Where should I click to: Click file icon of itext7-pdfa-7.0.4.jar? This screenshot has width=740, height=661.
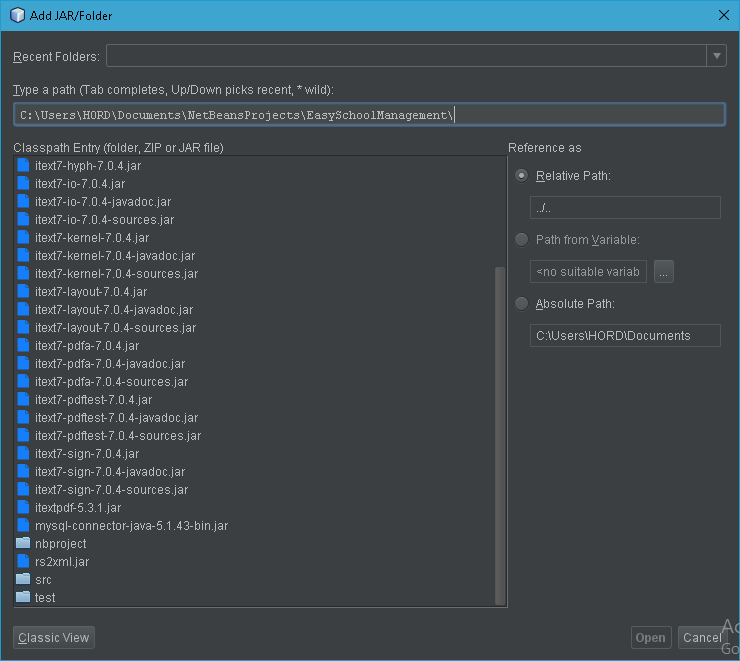tap(23, 345)
